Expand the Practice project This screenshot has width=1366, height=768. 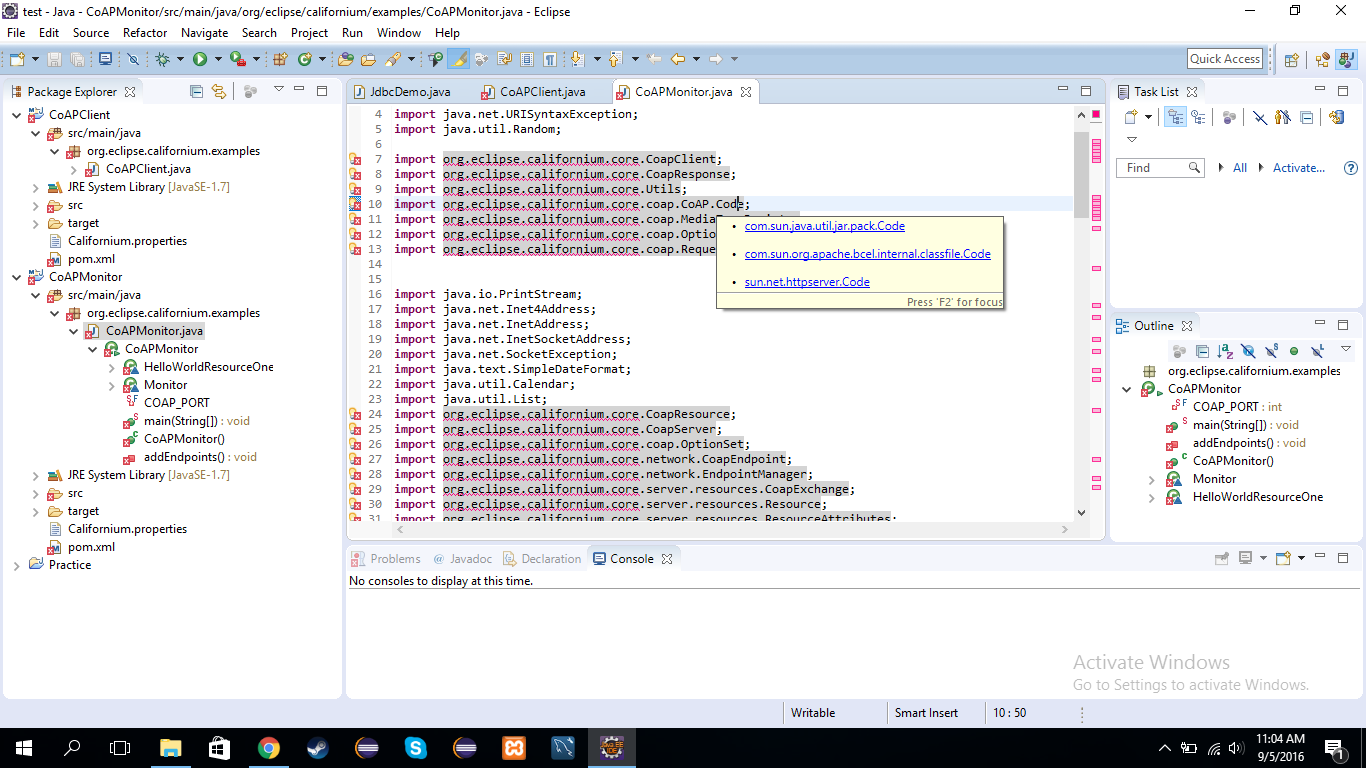point(17,565)
